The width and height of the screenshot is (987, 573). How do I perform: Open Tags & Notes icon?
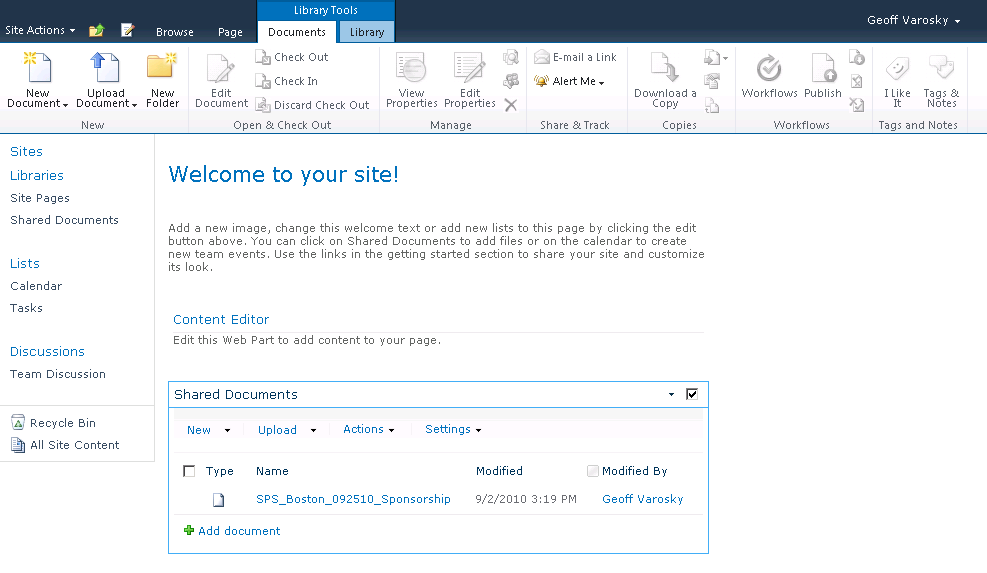pyautogui.click(x=941, y=68)
